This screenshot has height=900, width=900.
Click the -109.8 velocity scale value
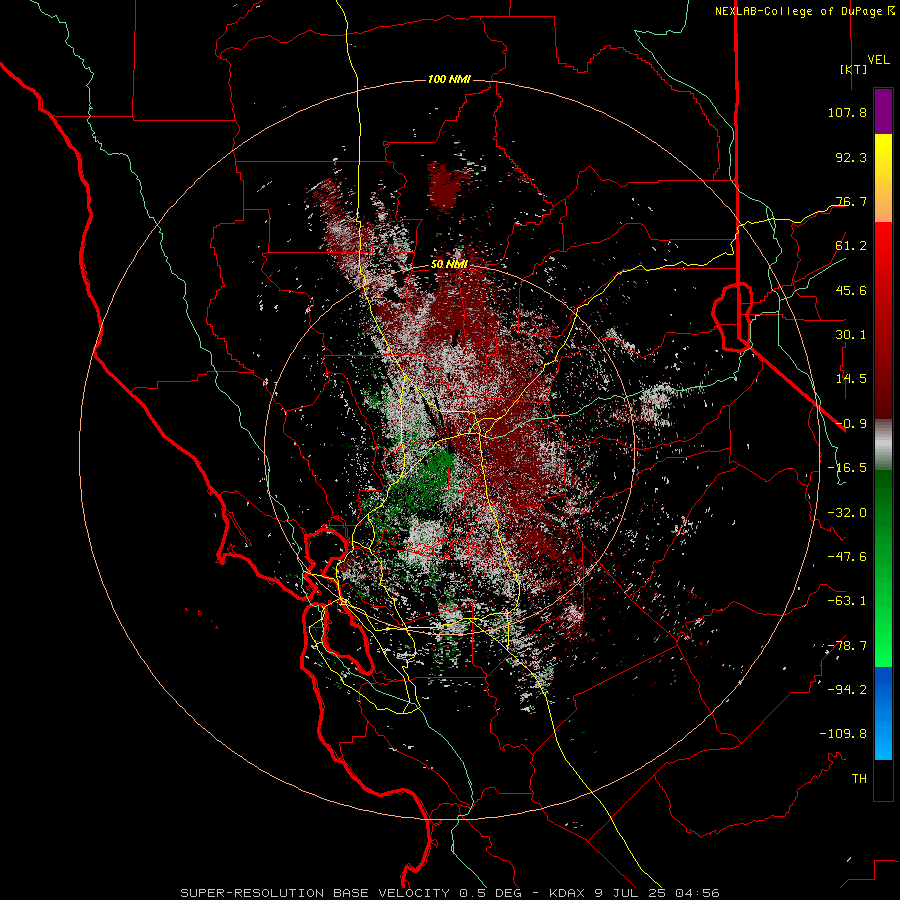(844, 734)
